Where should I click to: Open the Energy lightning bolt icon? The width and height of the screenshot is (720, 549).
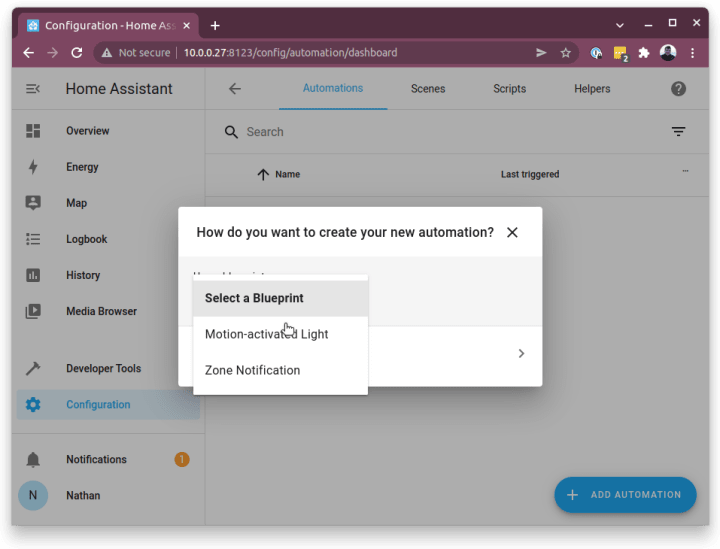[33, 167]
